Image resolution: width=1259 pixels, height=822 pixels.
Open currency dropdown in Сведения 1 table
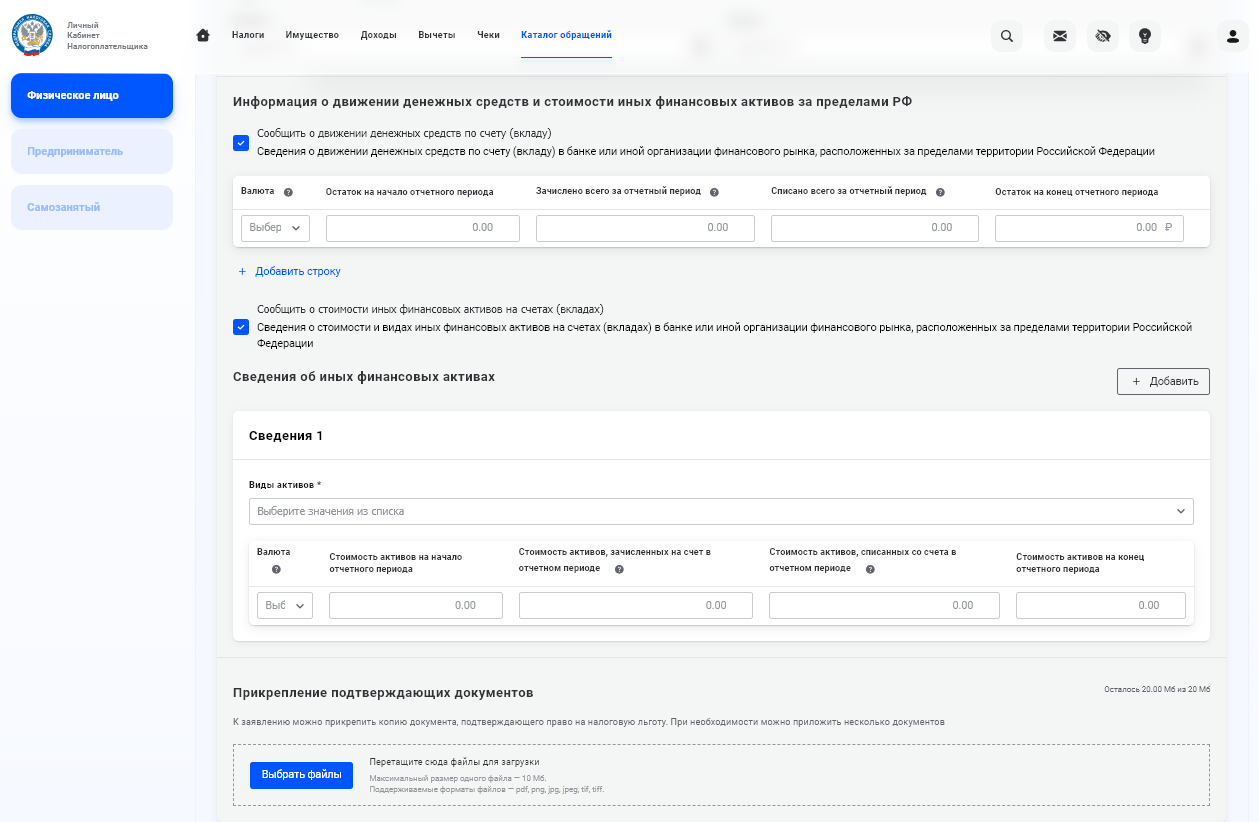pyautogui.click(x=285, y=605)
